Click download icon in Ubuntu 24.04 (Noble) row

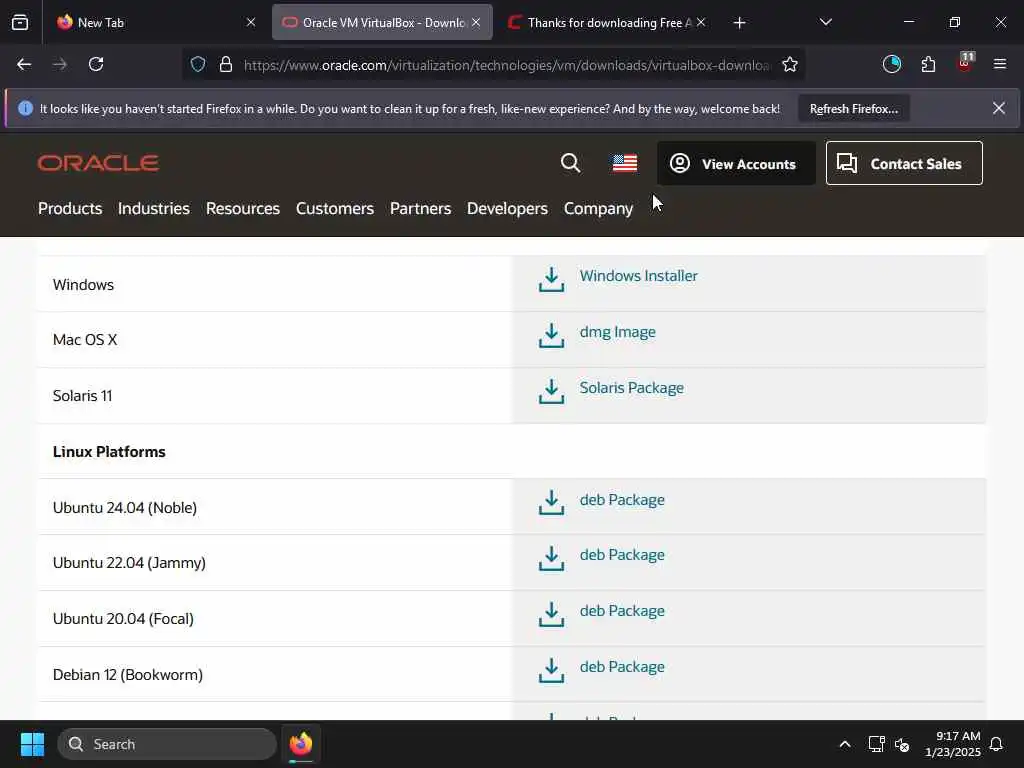551,503
